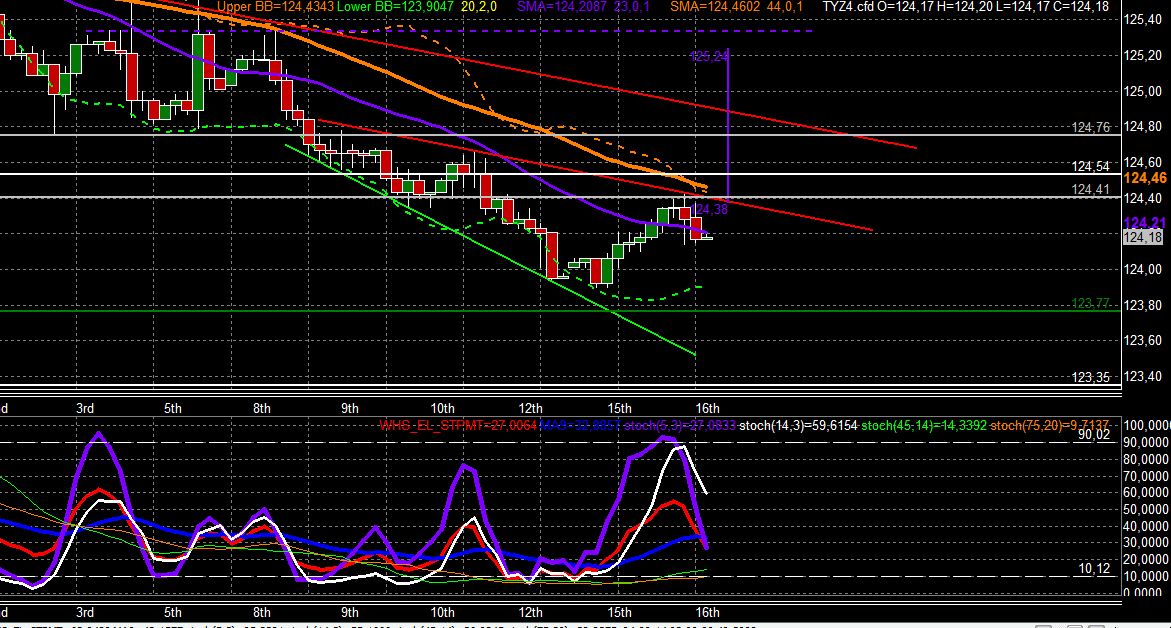Screen dimensions: 1171x628
Task: Click the 100,0000 stochastic scale value
Action: (1146, 426)
